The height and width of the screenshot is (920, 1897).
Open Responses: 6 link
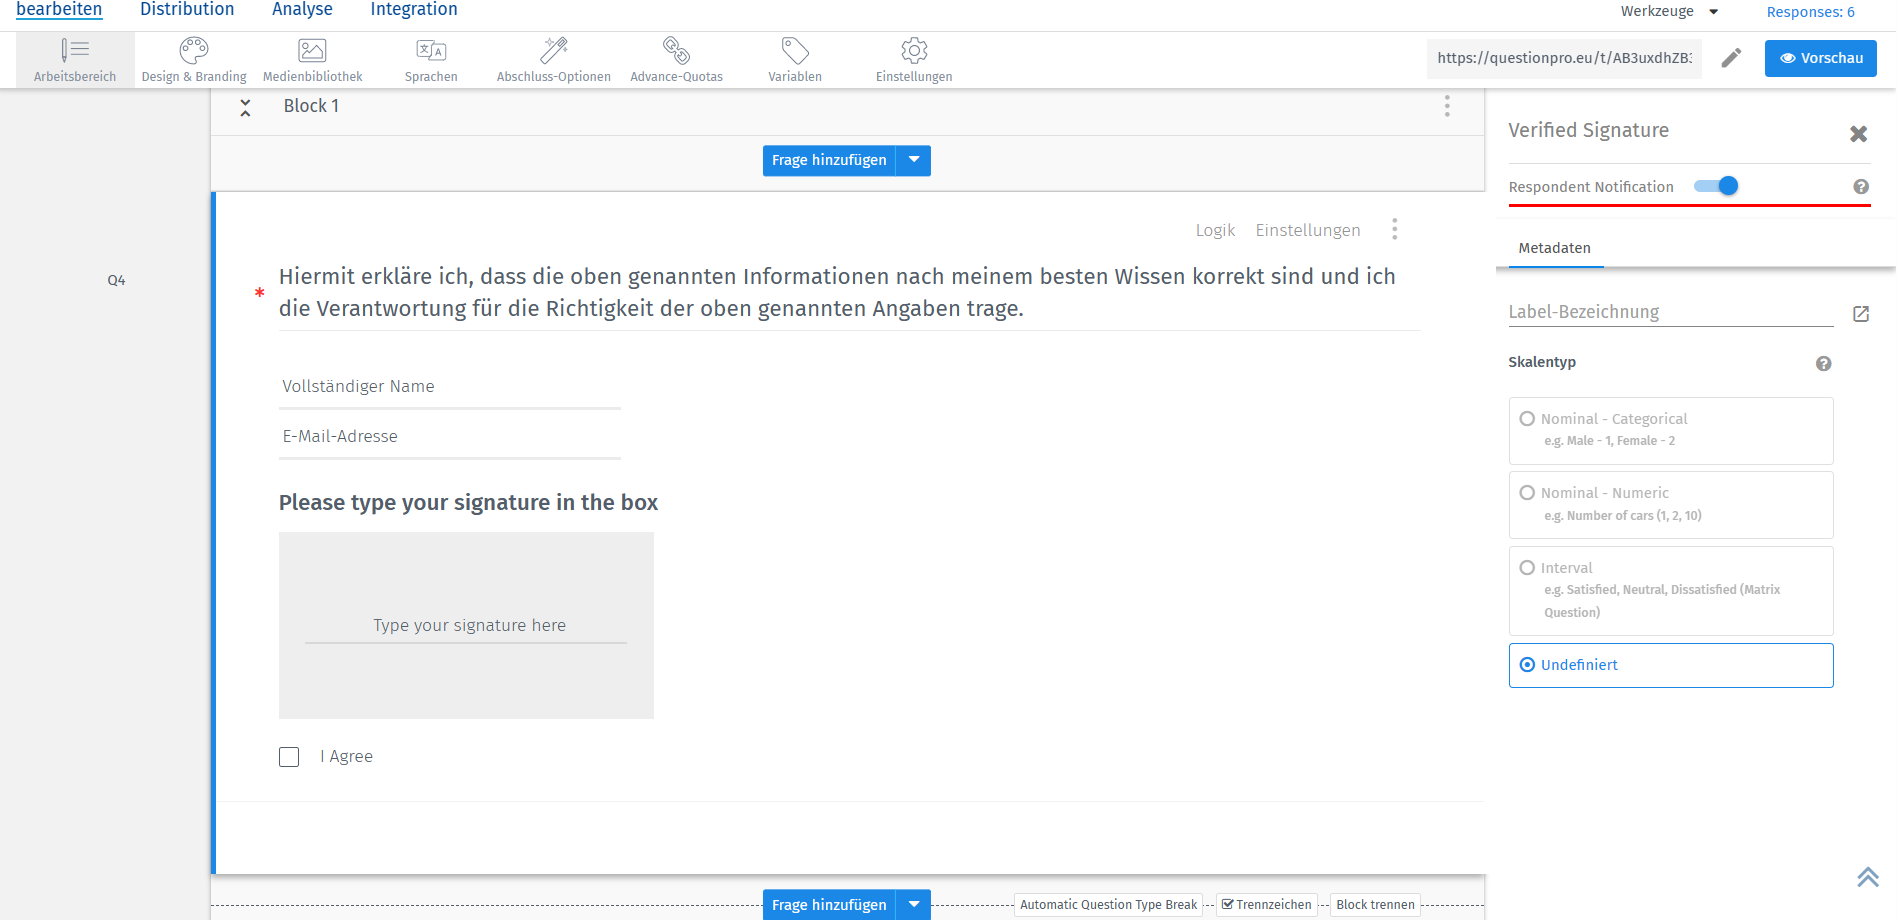click(1809, 11)
